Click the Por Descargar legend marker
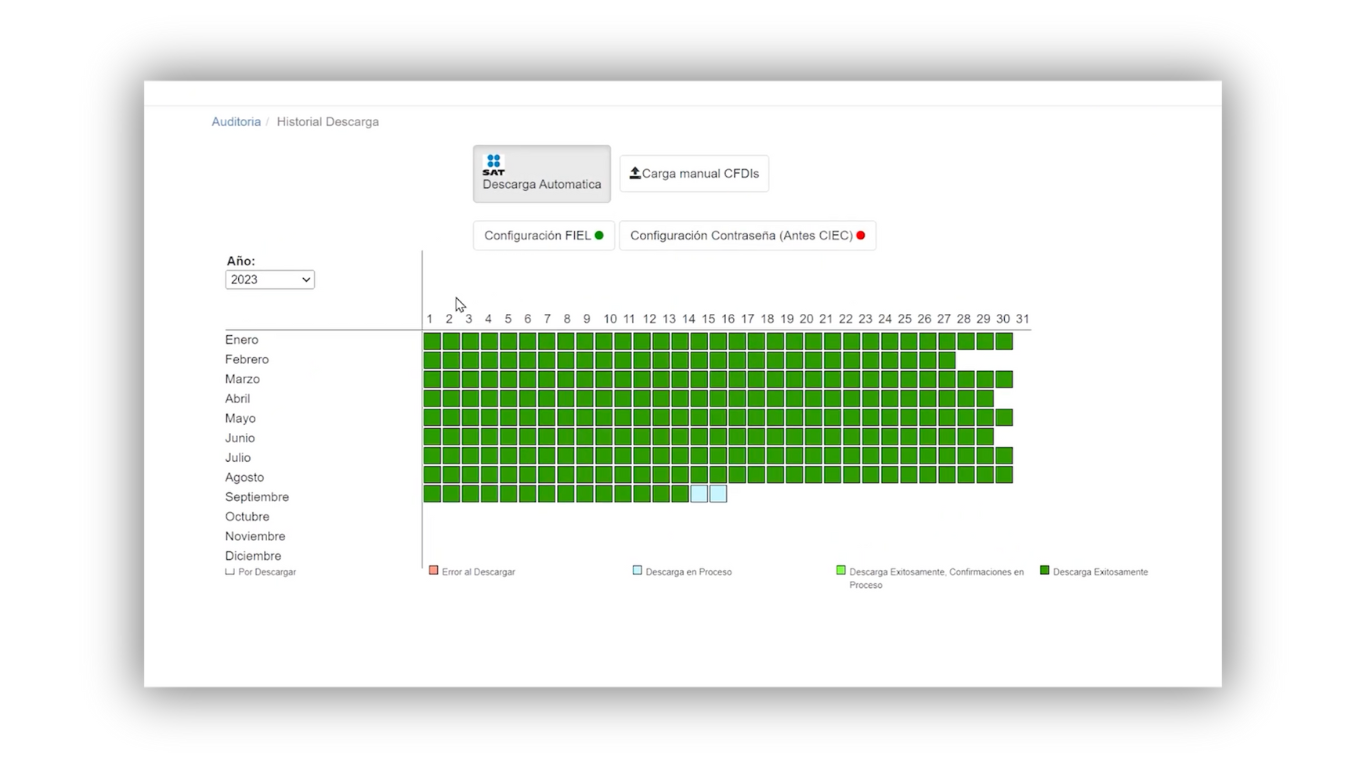The image size is (1366, 768). 230,572
